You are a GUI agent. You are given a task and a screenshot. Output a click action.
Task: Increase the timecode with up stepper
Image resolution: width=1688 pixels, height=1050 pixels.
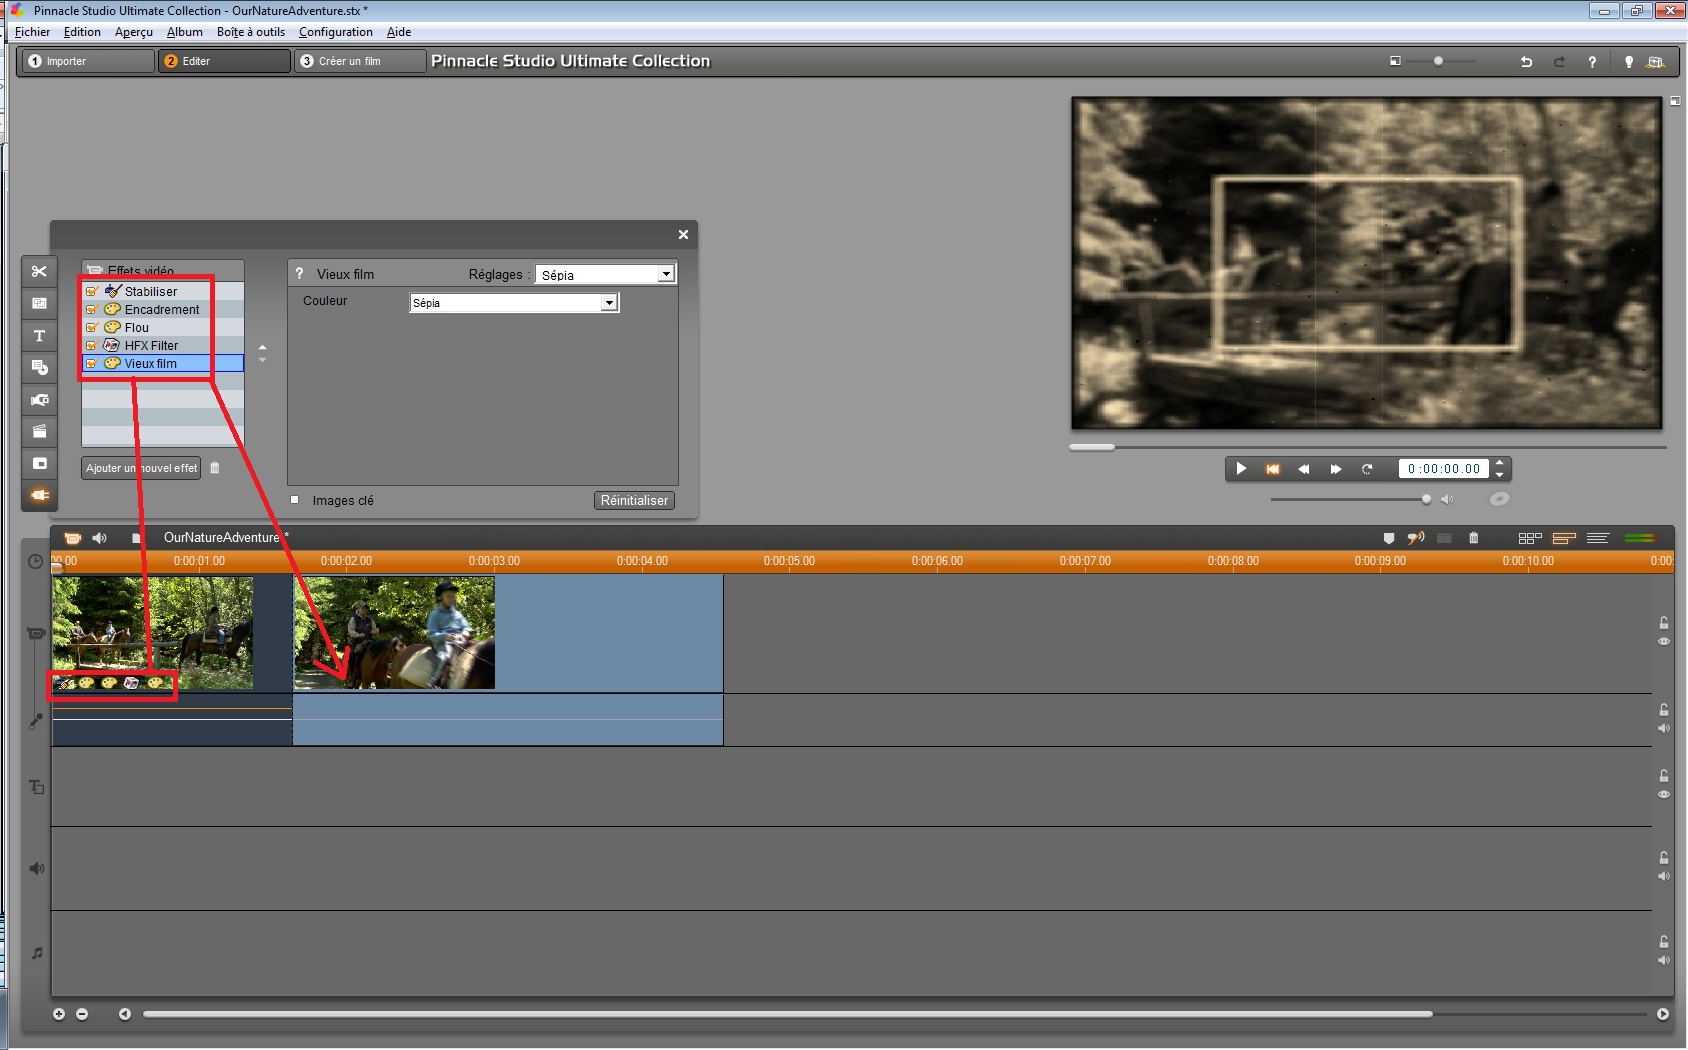(1499, 463)
